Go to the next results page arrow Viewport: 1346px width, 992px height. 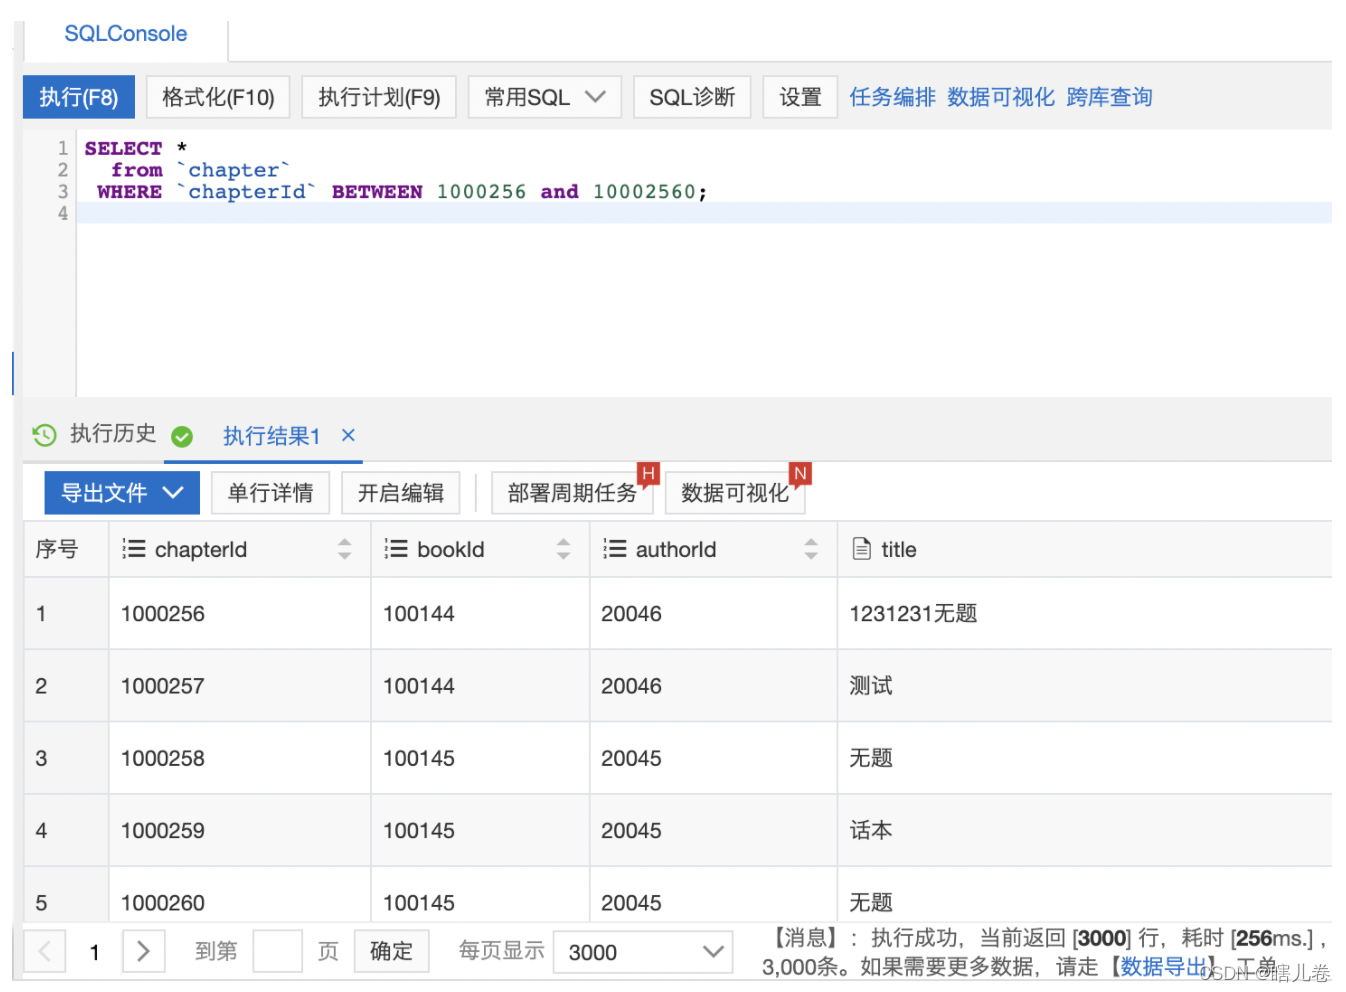[143, 951]
